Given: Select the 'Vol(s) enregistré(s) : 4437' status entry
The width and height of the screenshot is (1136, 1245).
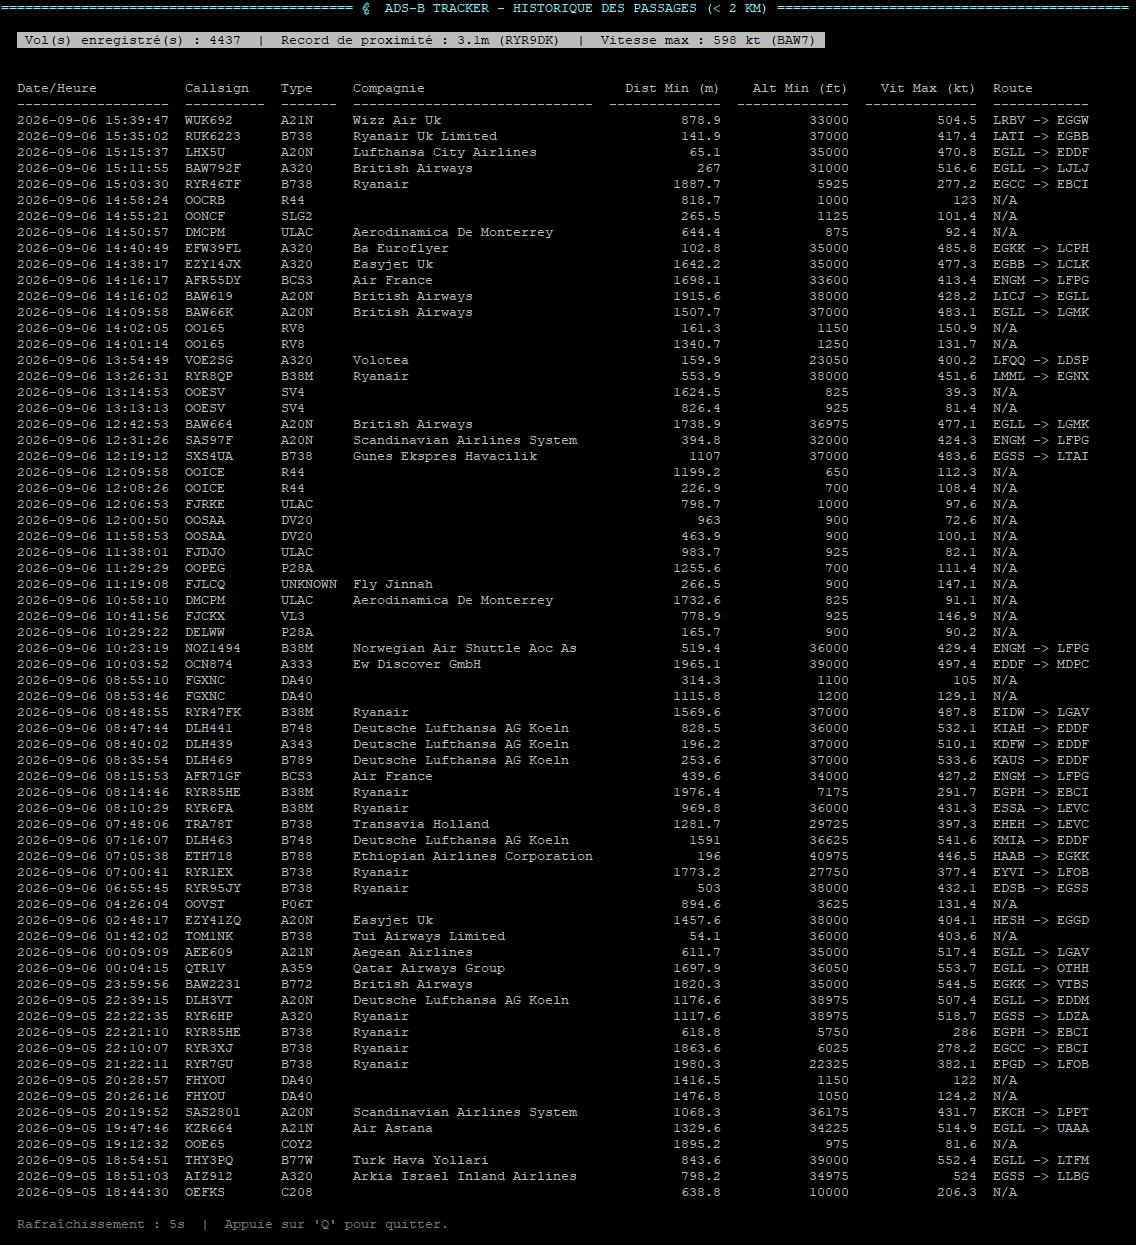Looking at the screenshot, I should (x=133, y=40).
